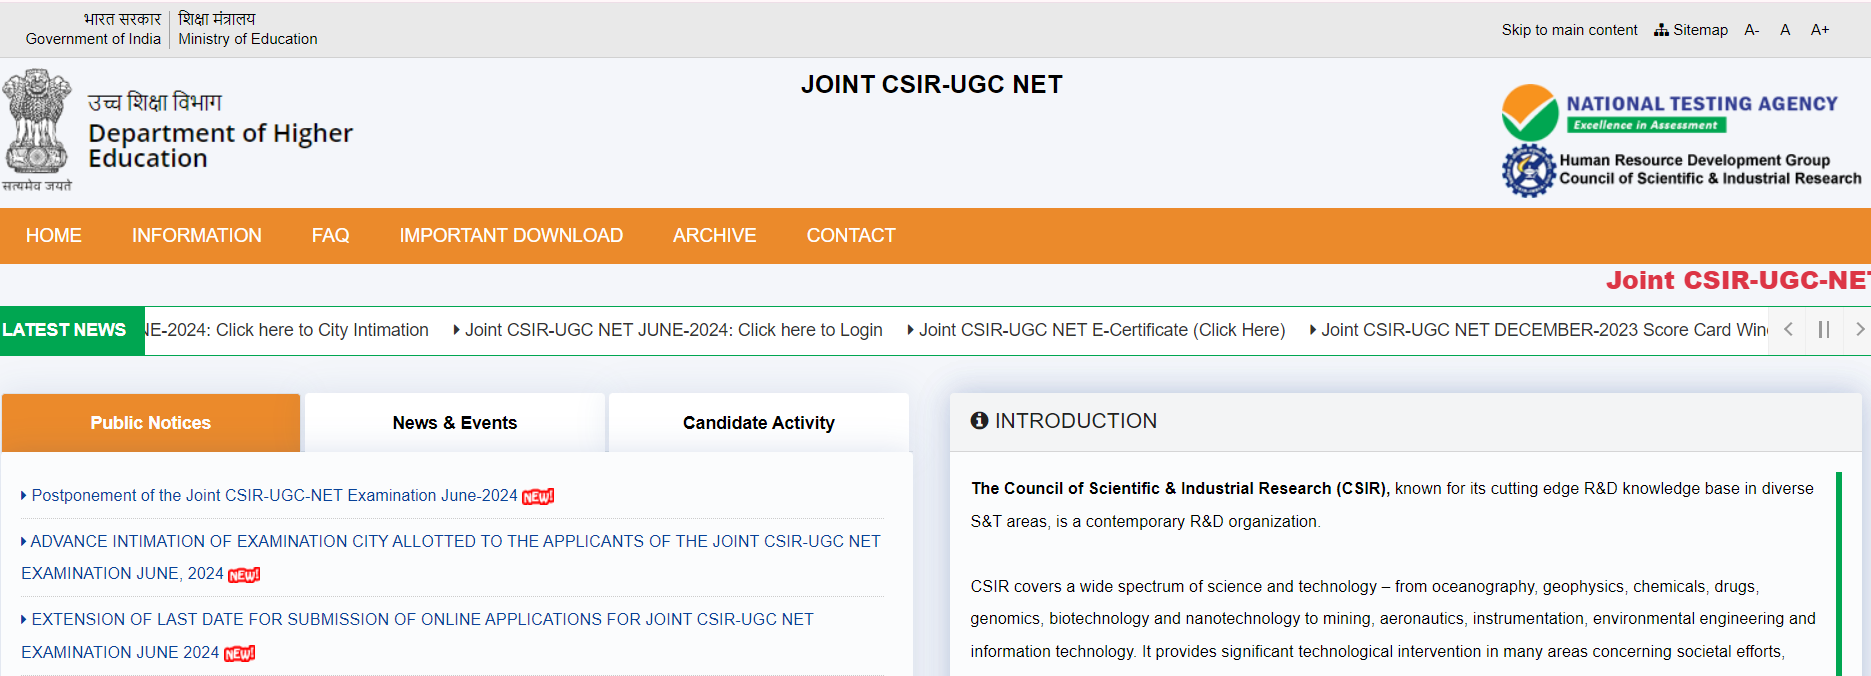This screenshot has height=676, width=1871.
Task: Advance news ticker to next item
Action: tap(1859, 329)
